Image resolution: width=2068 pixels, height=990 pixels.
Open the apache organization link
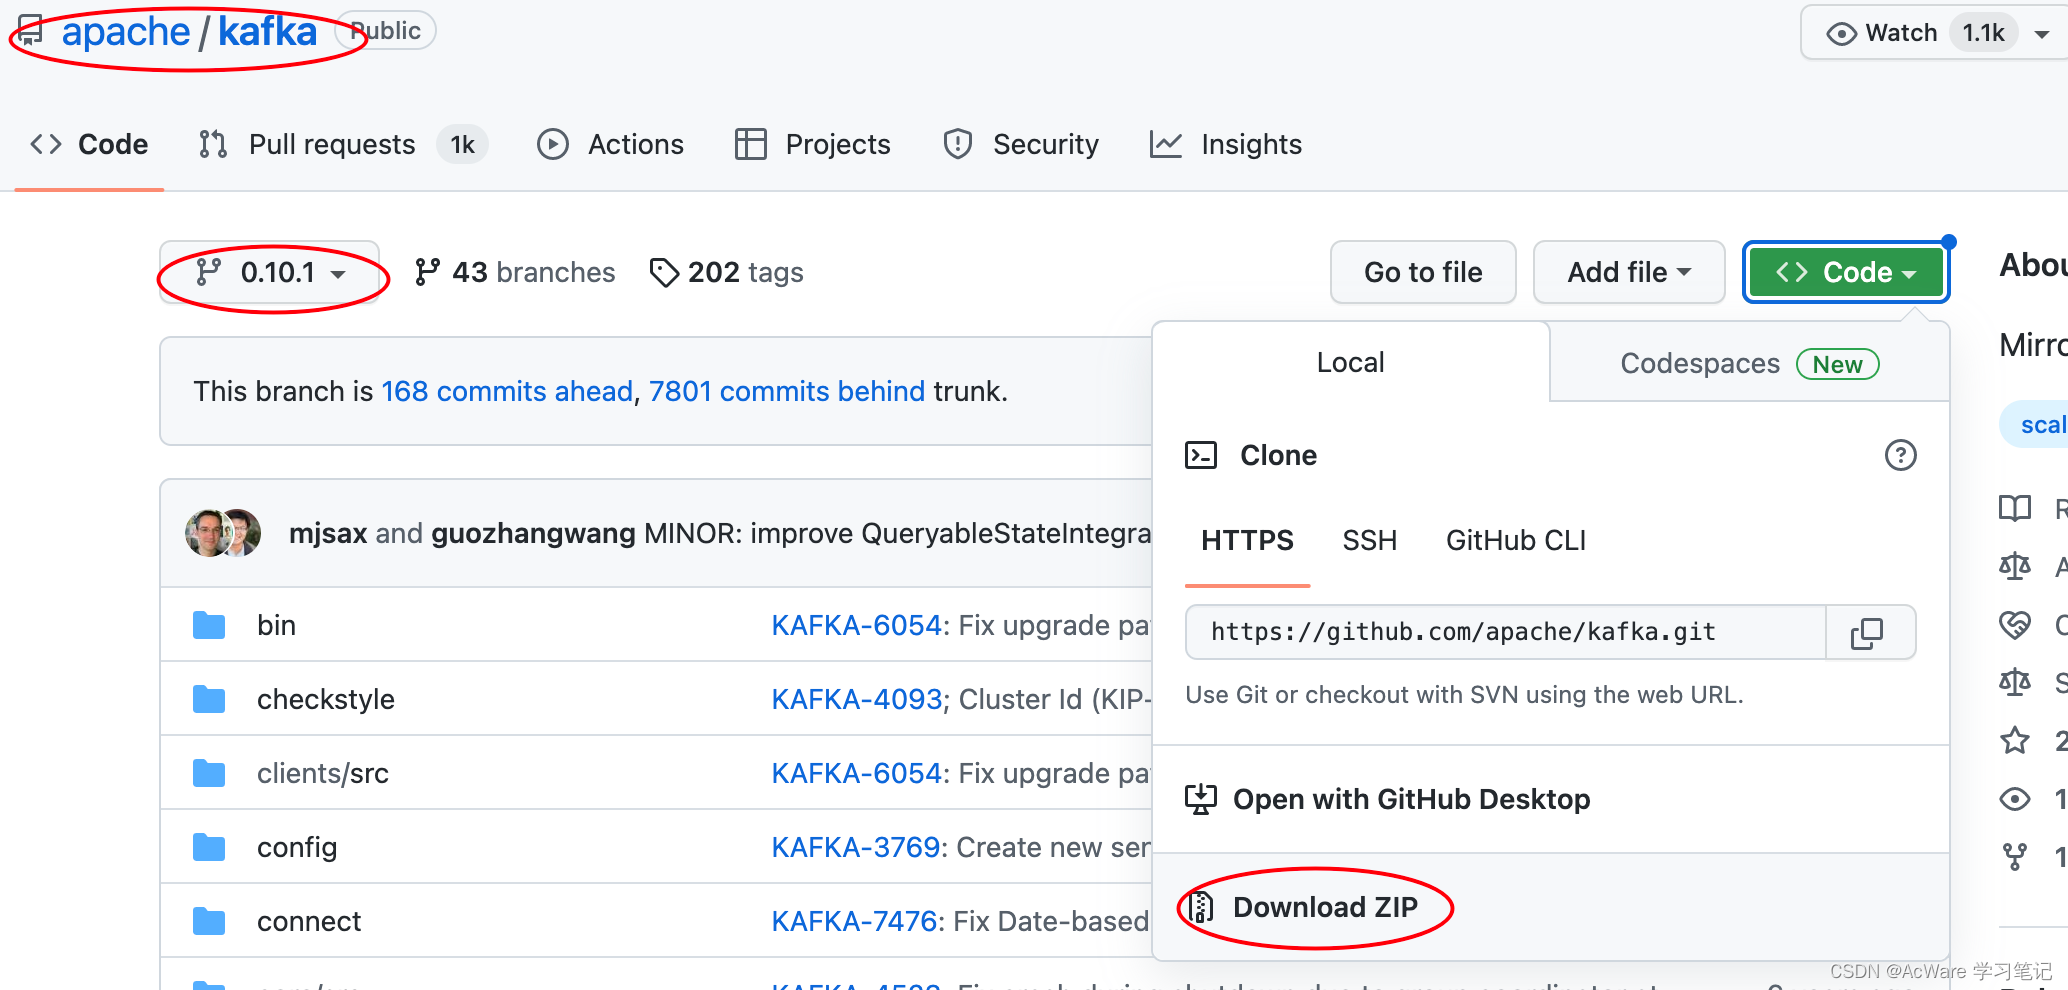click(125, 32)
